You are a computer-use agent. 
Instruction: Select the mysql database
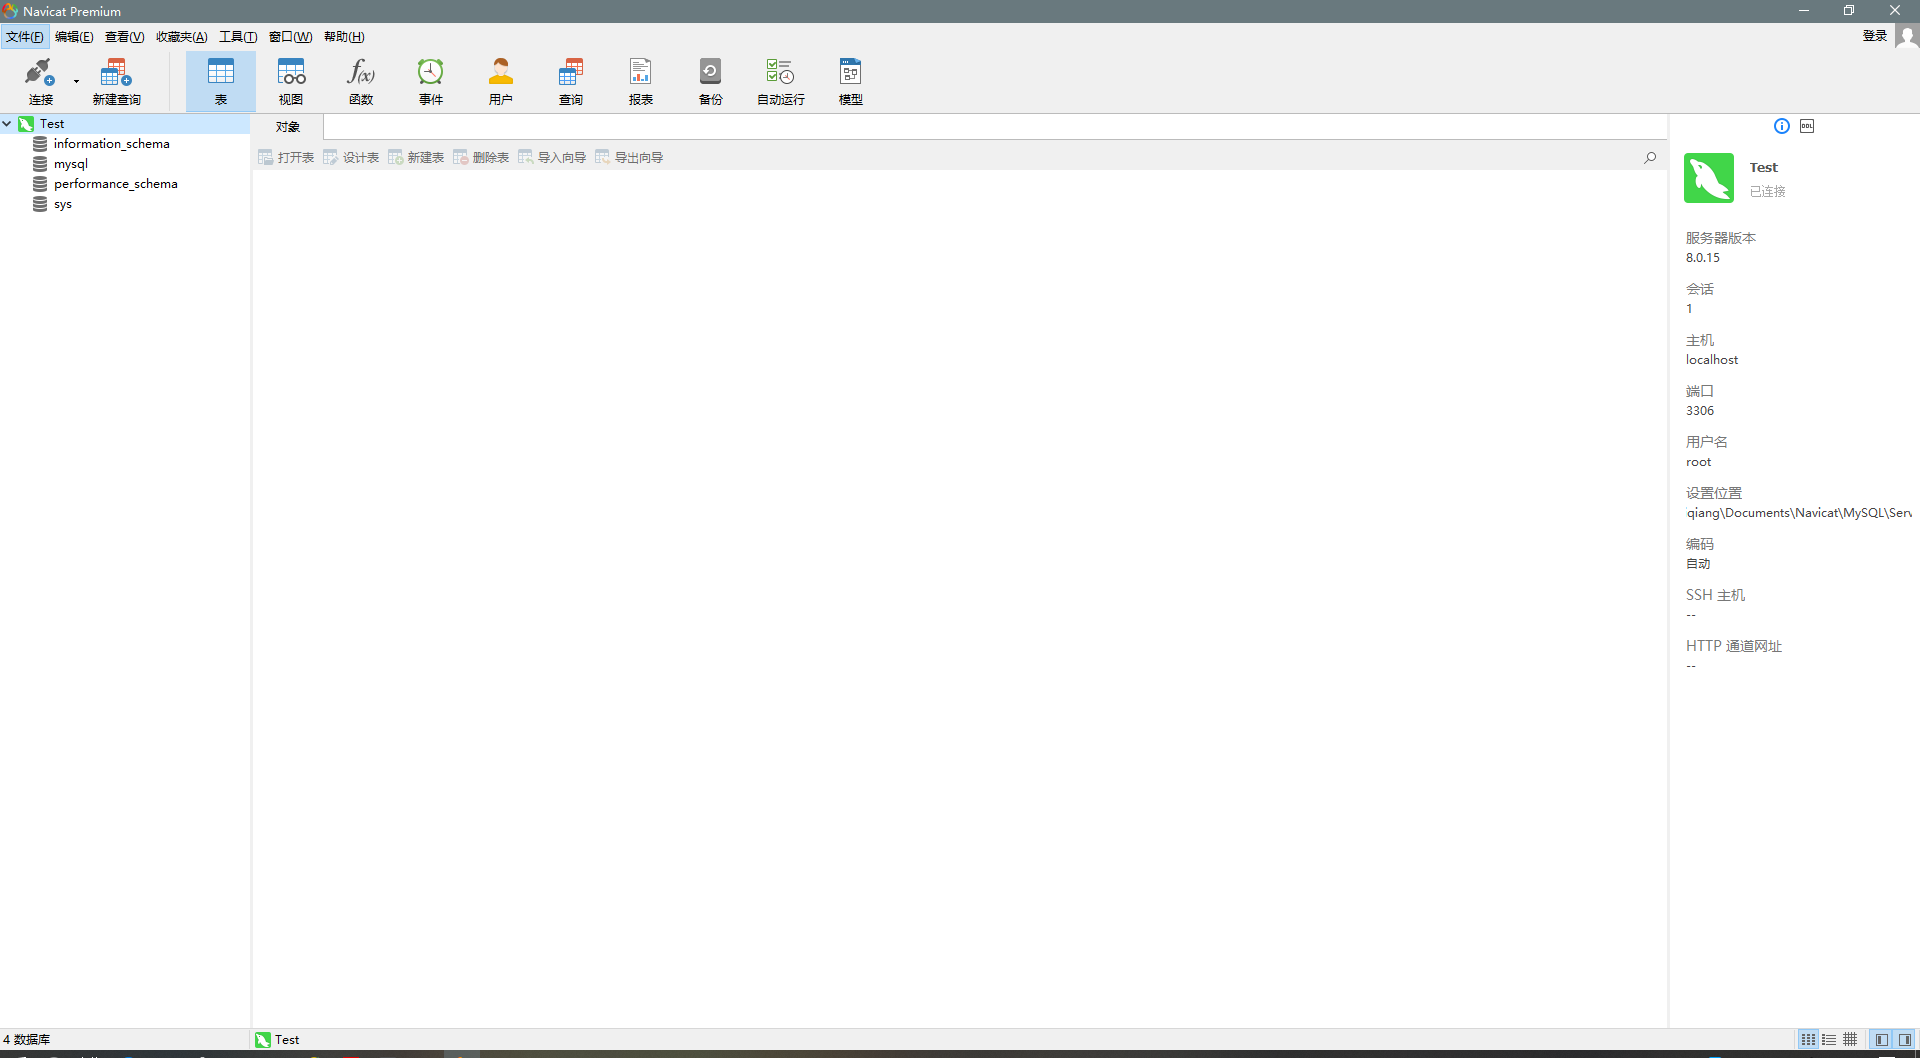coord(70,164)
